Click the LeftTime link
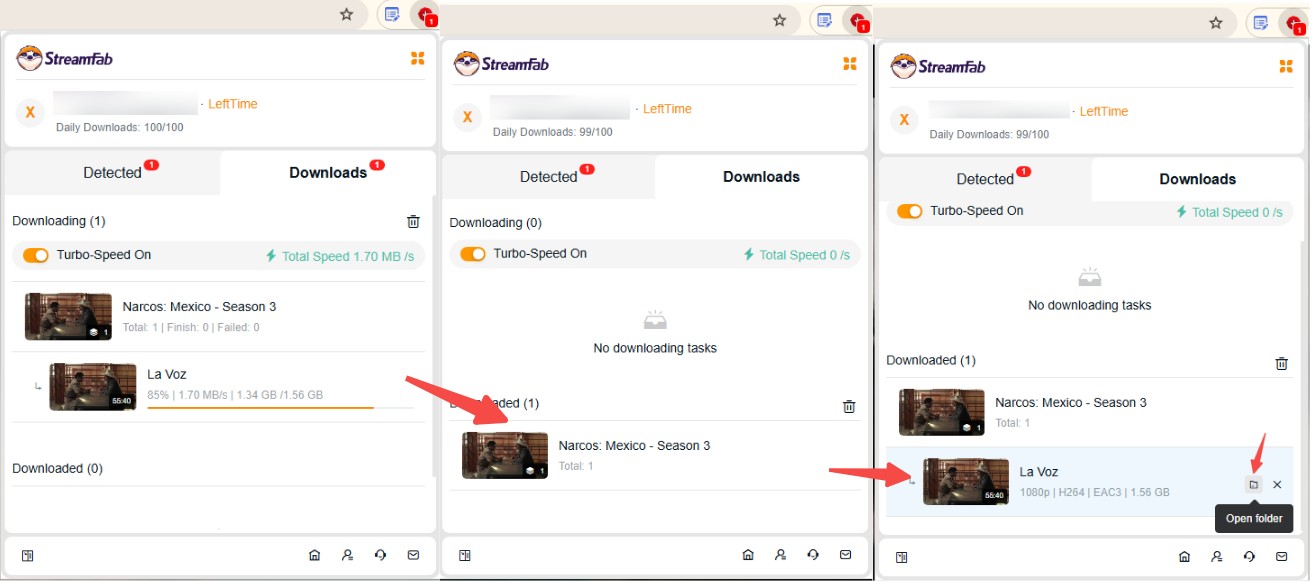 coord(235,103)
